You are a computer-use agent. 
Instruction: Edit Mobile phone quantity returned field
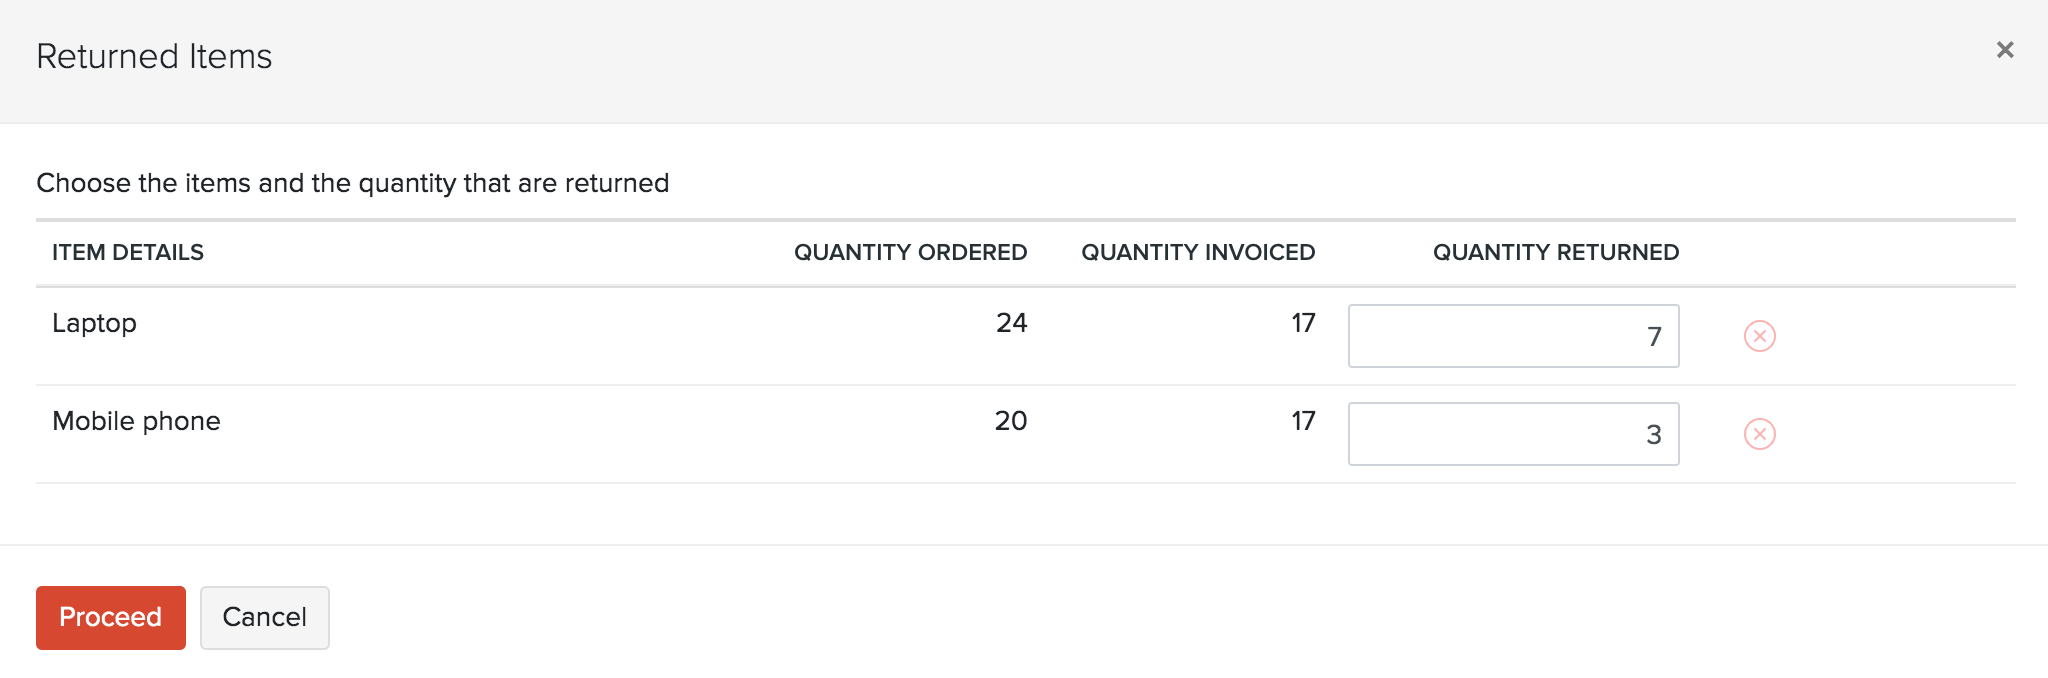click(x=1513, y=434)
